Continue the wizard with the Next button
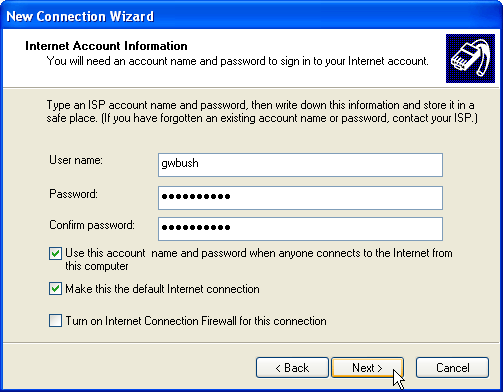 (x=368, y=368)
